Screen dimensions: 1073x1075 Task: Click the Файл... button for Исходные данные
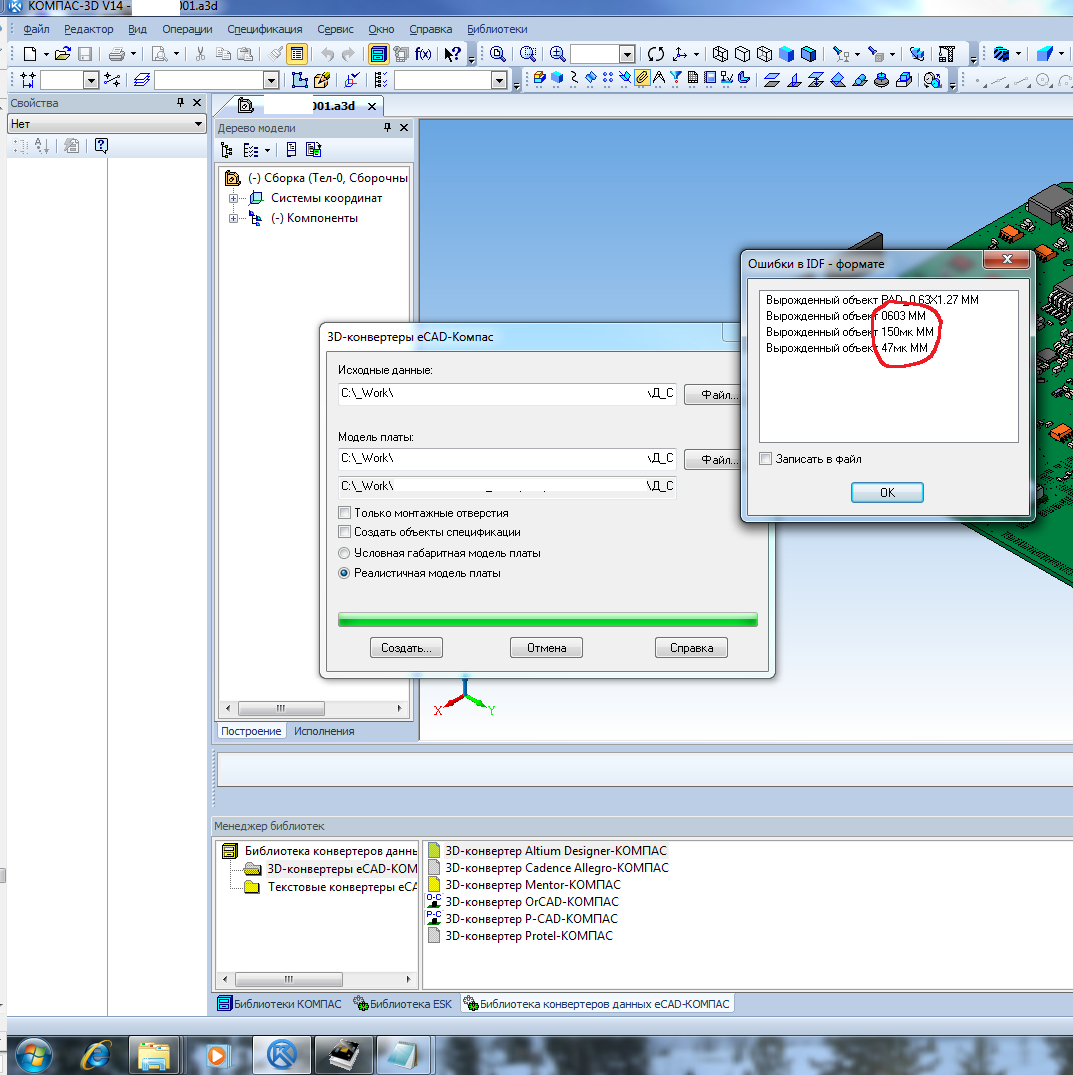pyautogui.click(x=713, y=395)
